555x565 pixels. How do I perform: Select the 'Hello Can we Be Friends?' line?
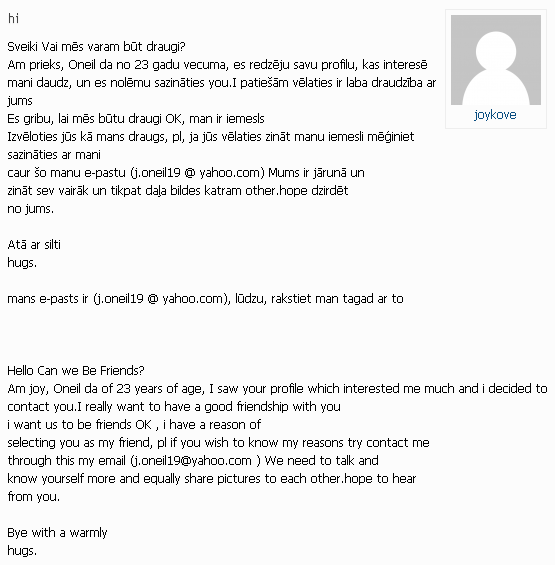pos(76,370)
